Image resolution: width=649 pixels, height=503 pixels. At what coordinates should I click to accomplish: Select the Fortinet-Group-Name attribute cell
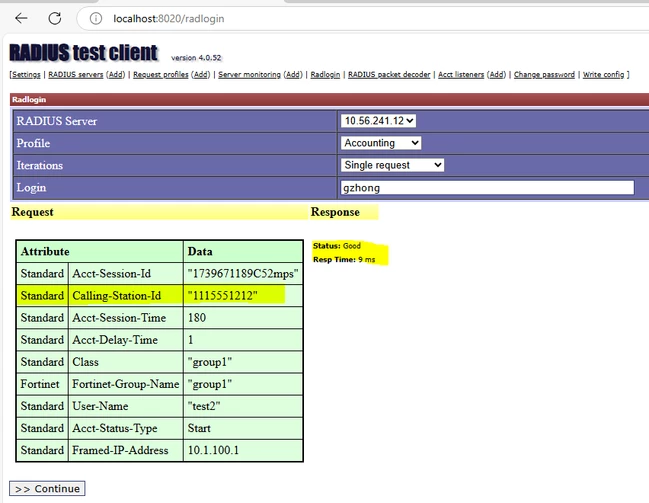(126, 384)
